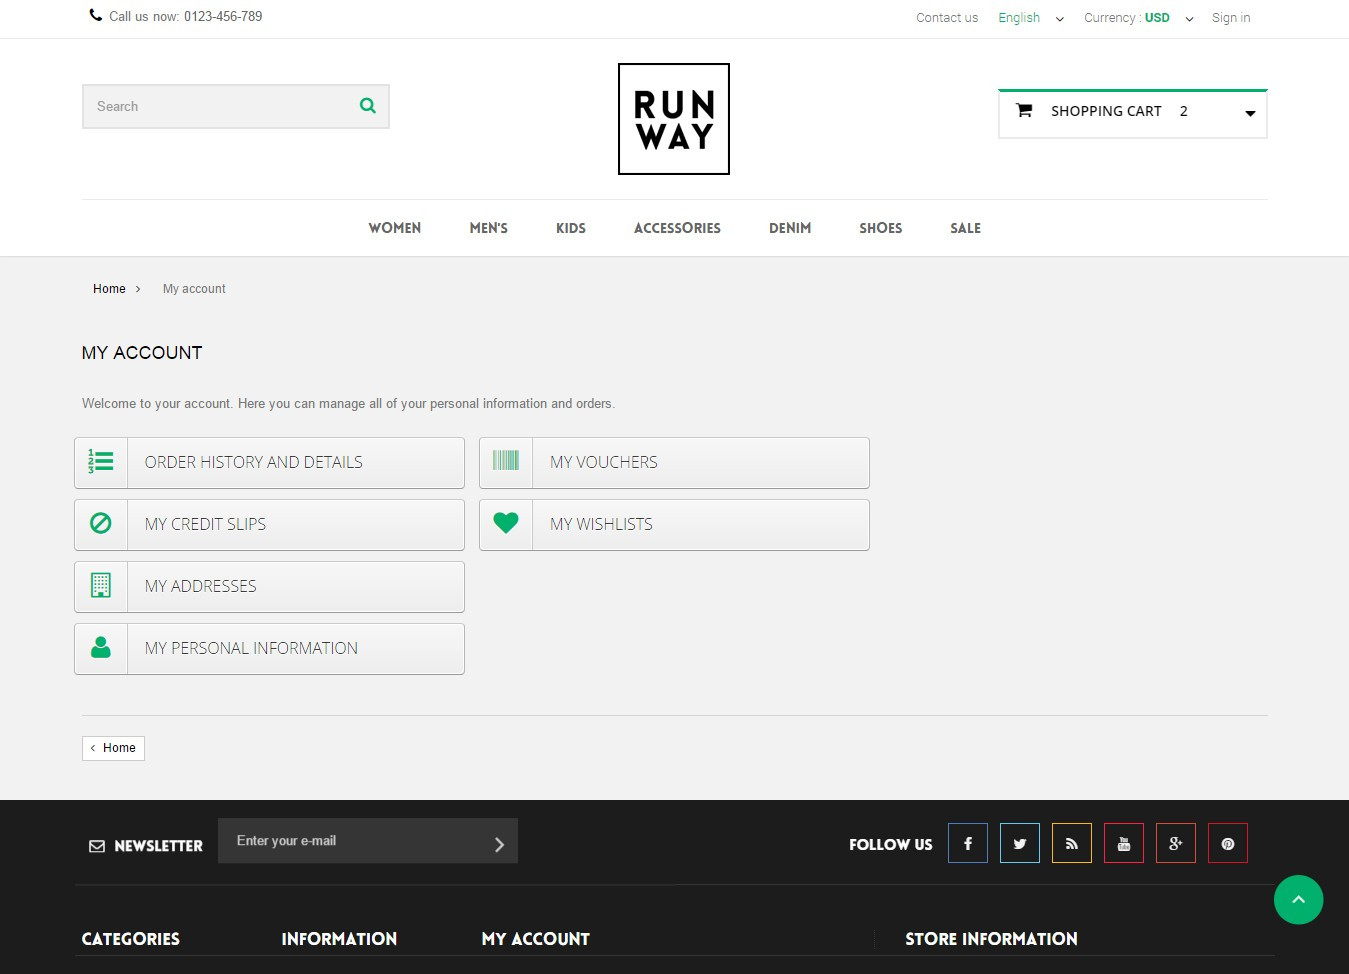The height and width of the screenshot is (974, 1349).
Task: Click the Sign in link
Action: tap(1230, 18)
